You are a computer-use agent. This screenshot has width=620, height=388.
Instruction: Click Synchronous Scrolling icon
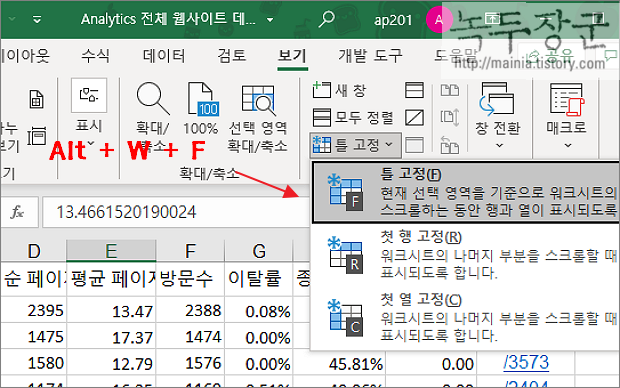click(x=450, y=117)
